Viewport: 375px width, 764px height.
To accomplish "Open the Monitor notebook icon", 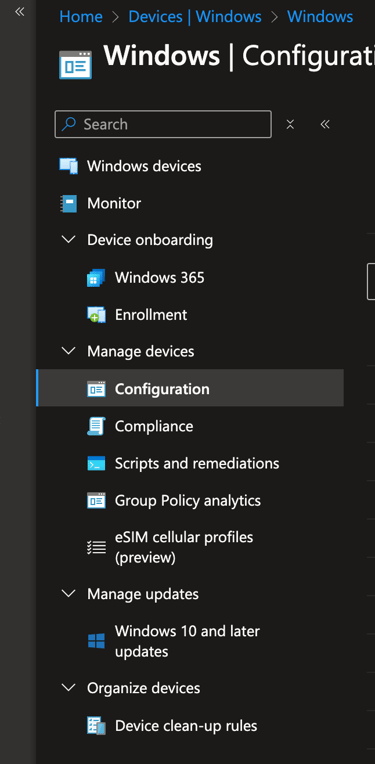I will [x=69, y=203].
